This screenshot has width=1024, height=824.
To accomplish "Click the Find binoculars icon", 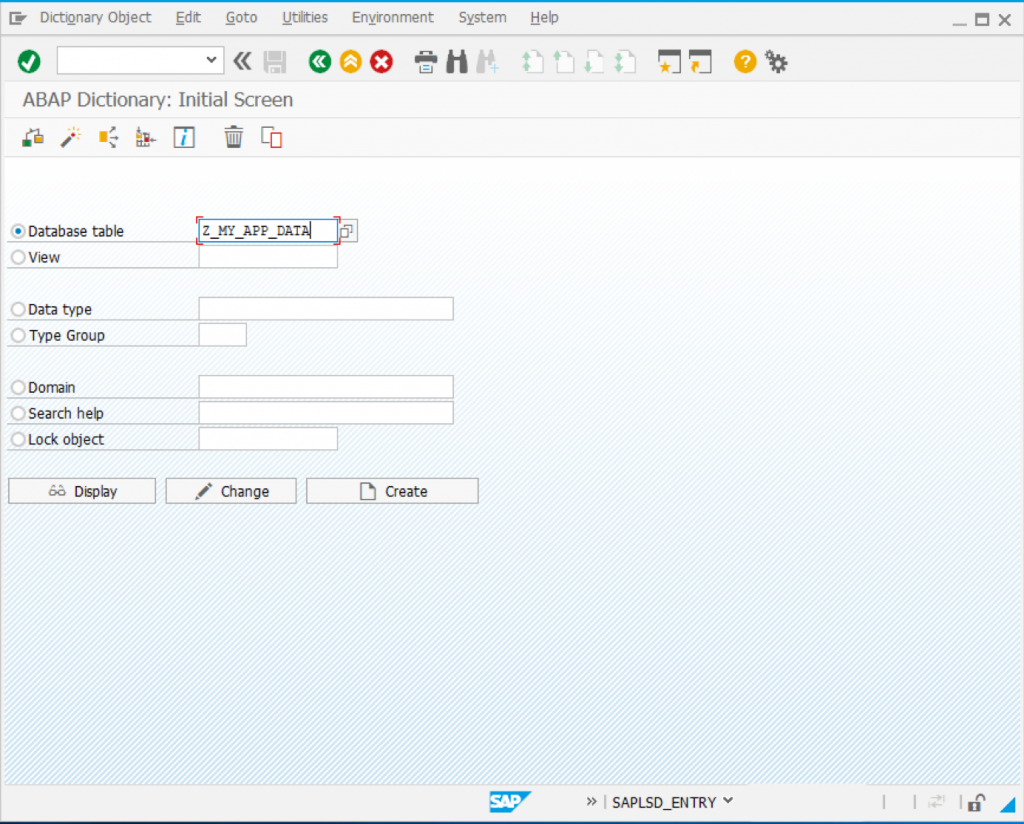I will coord(456,62).
